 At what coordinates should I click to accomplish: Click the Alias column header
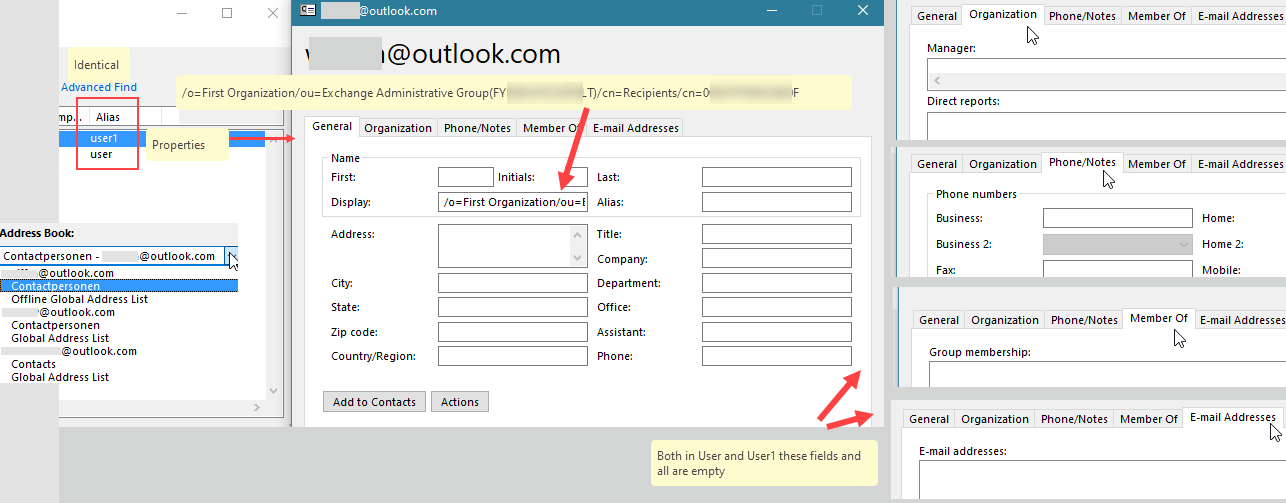pos(108,117)
